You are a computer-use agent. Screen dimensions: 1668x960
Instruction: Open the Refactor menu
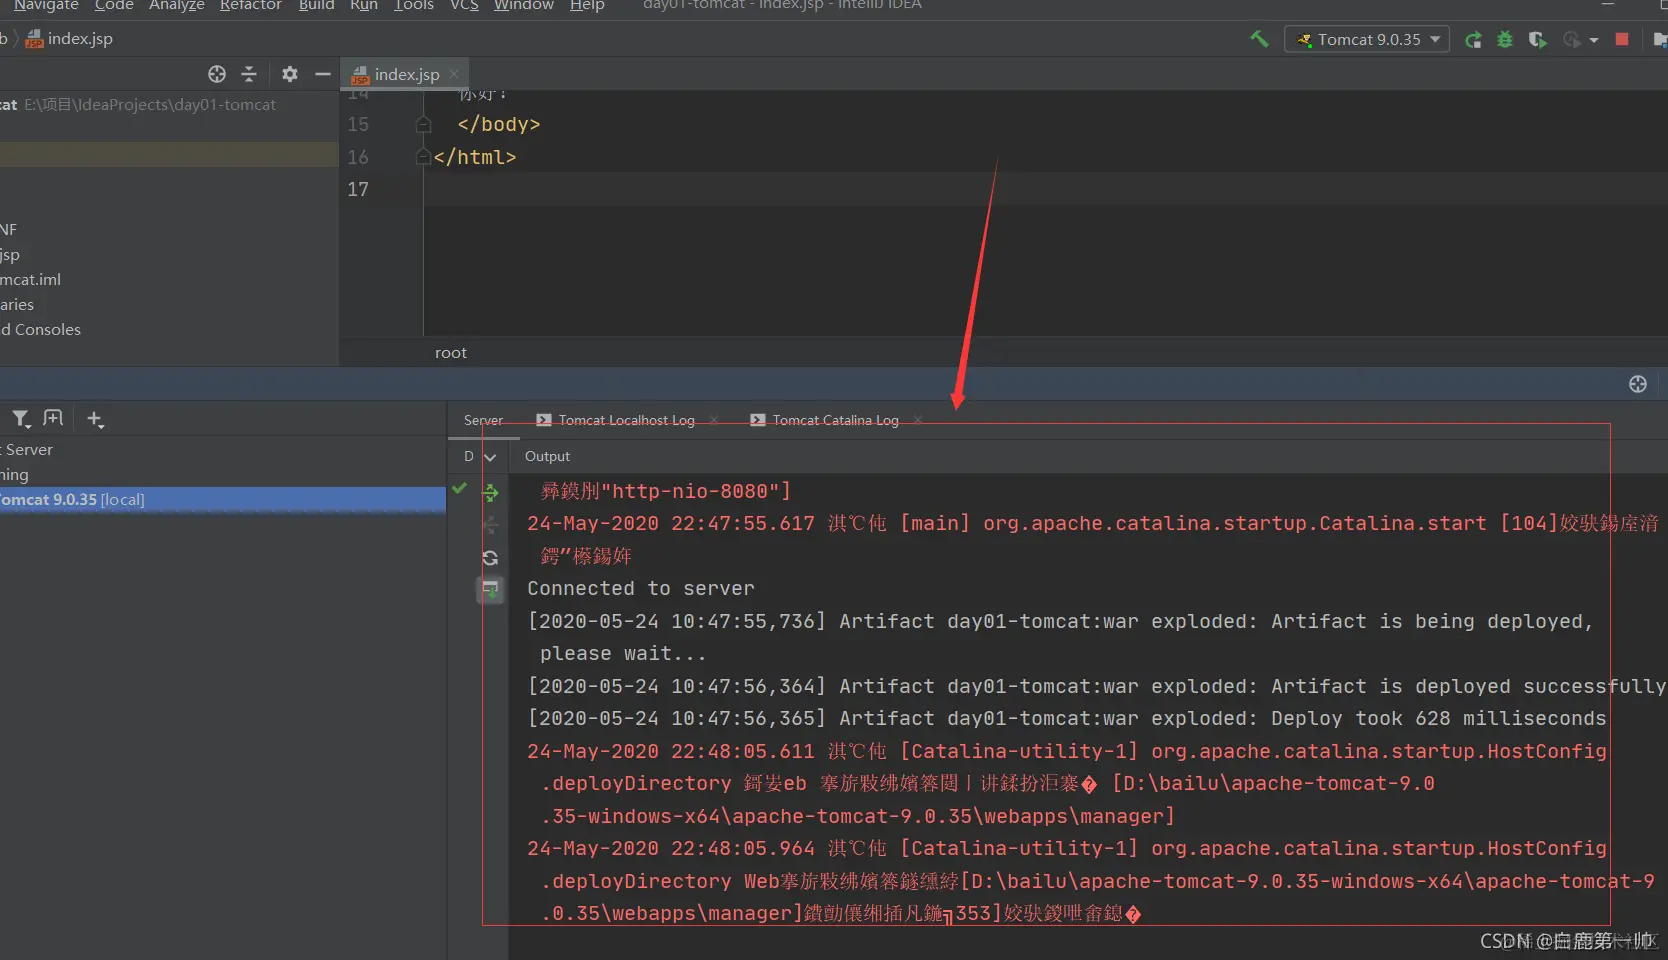coord(251,6)
